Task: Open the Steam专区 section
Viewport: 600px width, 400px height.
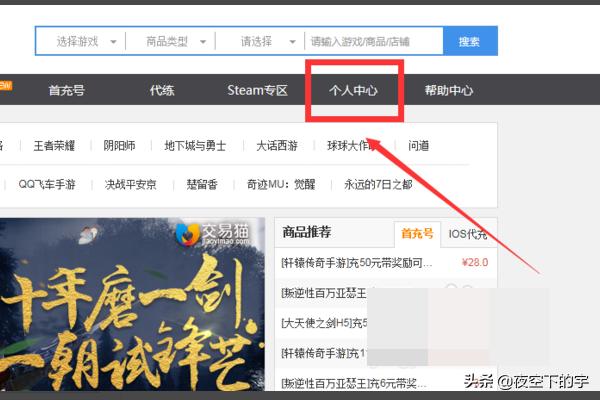Action: 257,90
